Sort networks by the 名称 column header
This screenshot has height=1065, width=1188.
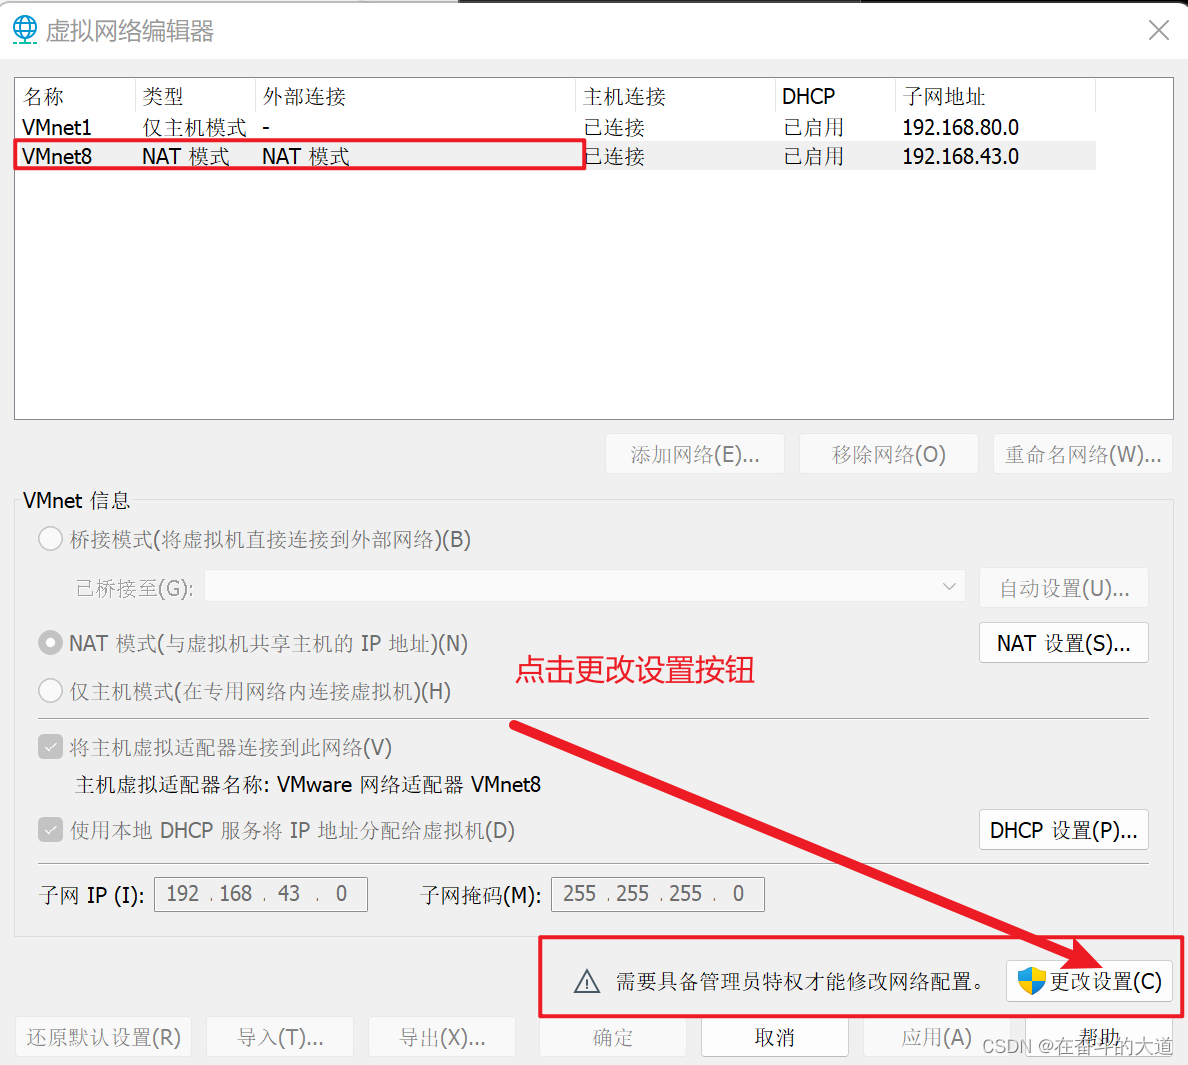coord(75,96)
